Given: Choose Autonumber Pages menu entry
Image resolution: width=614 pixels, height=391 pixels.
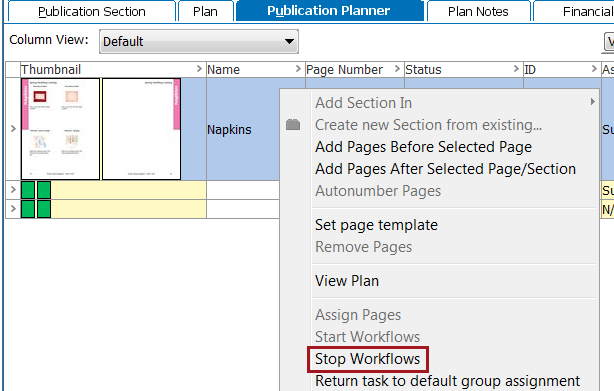Looking at the screenshot, I should tap(378, 191).
